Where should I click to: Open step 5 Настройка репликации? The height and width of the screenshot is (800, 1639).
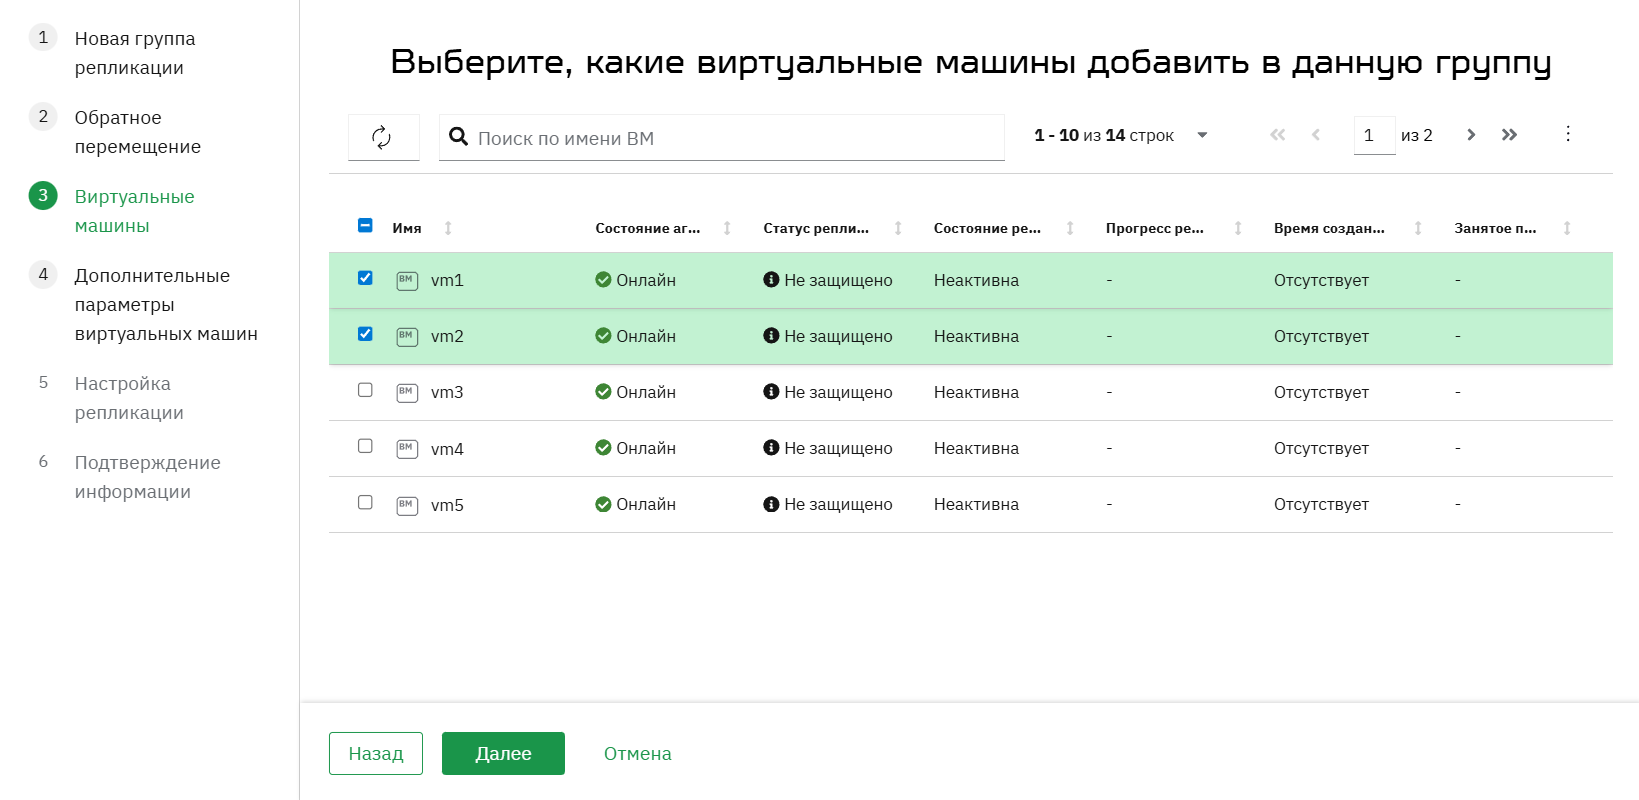click(129, 398)
